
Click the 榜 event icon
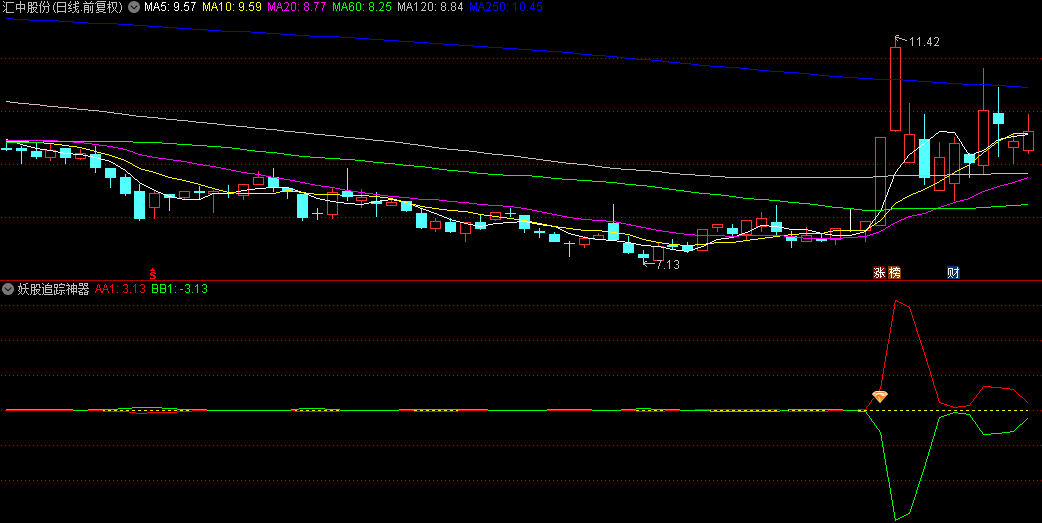click(x=894, y=272)
